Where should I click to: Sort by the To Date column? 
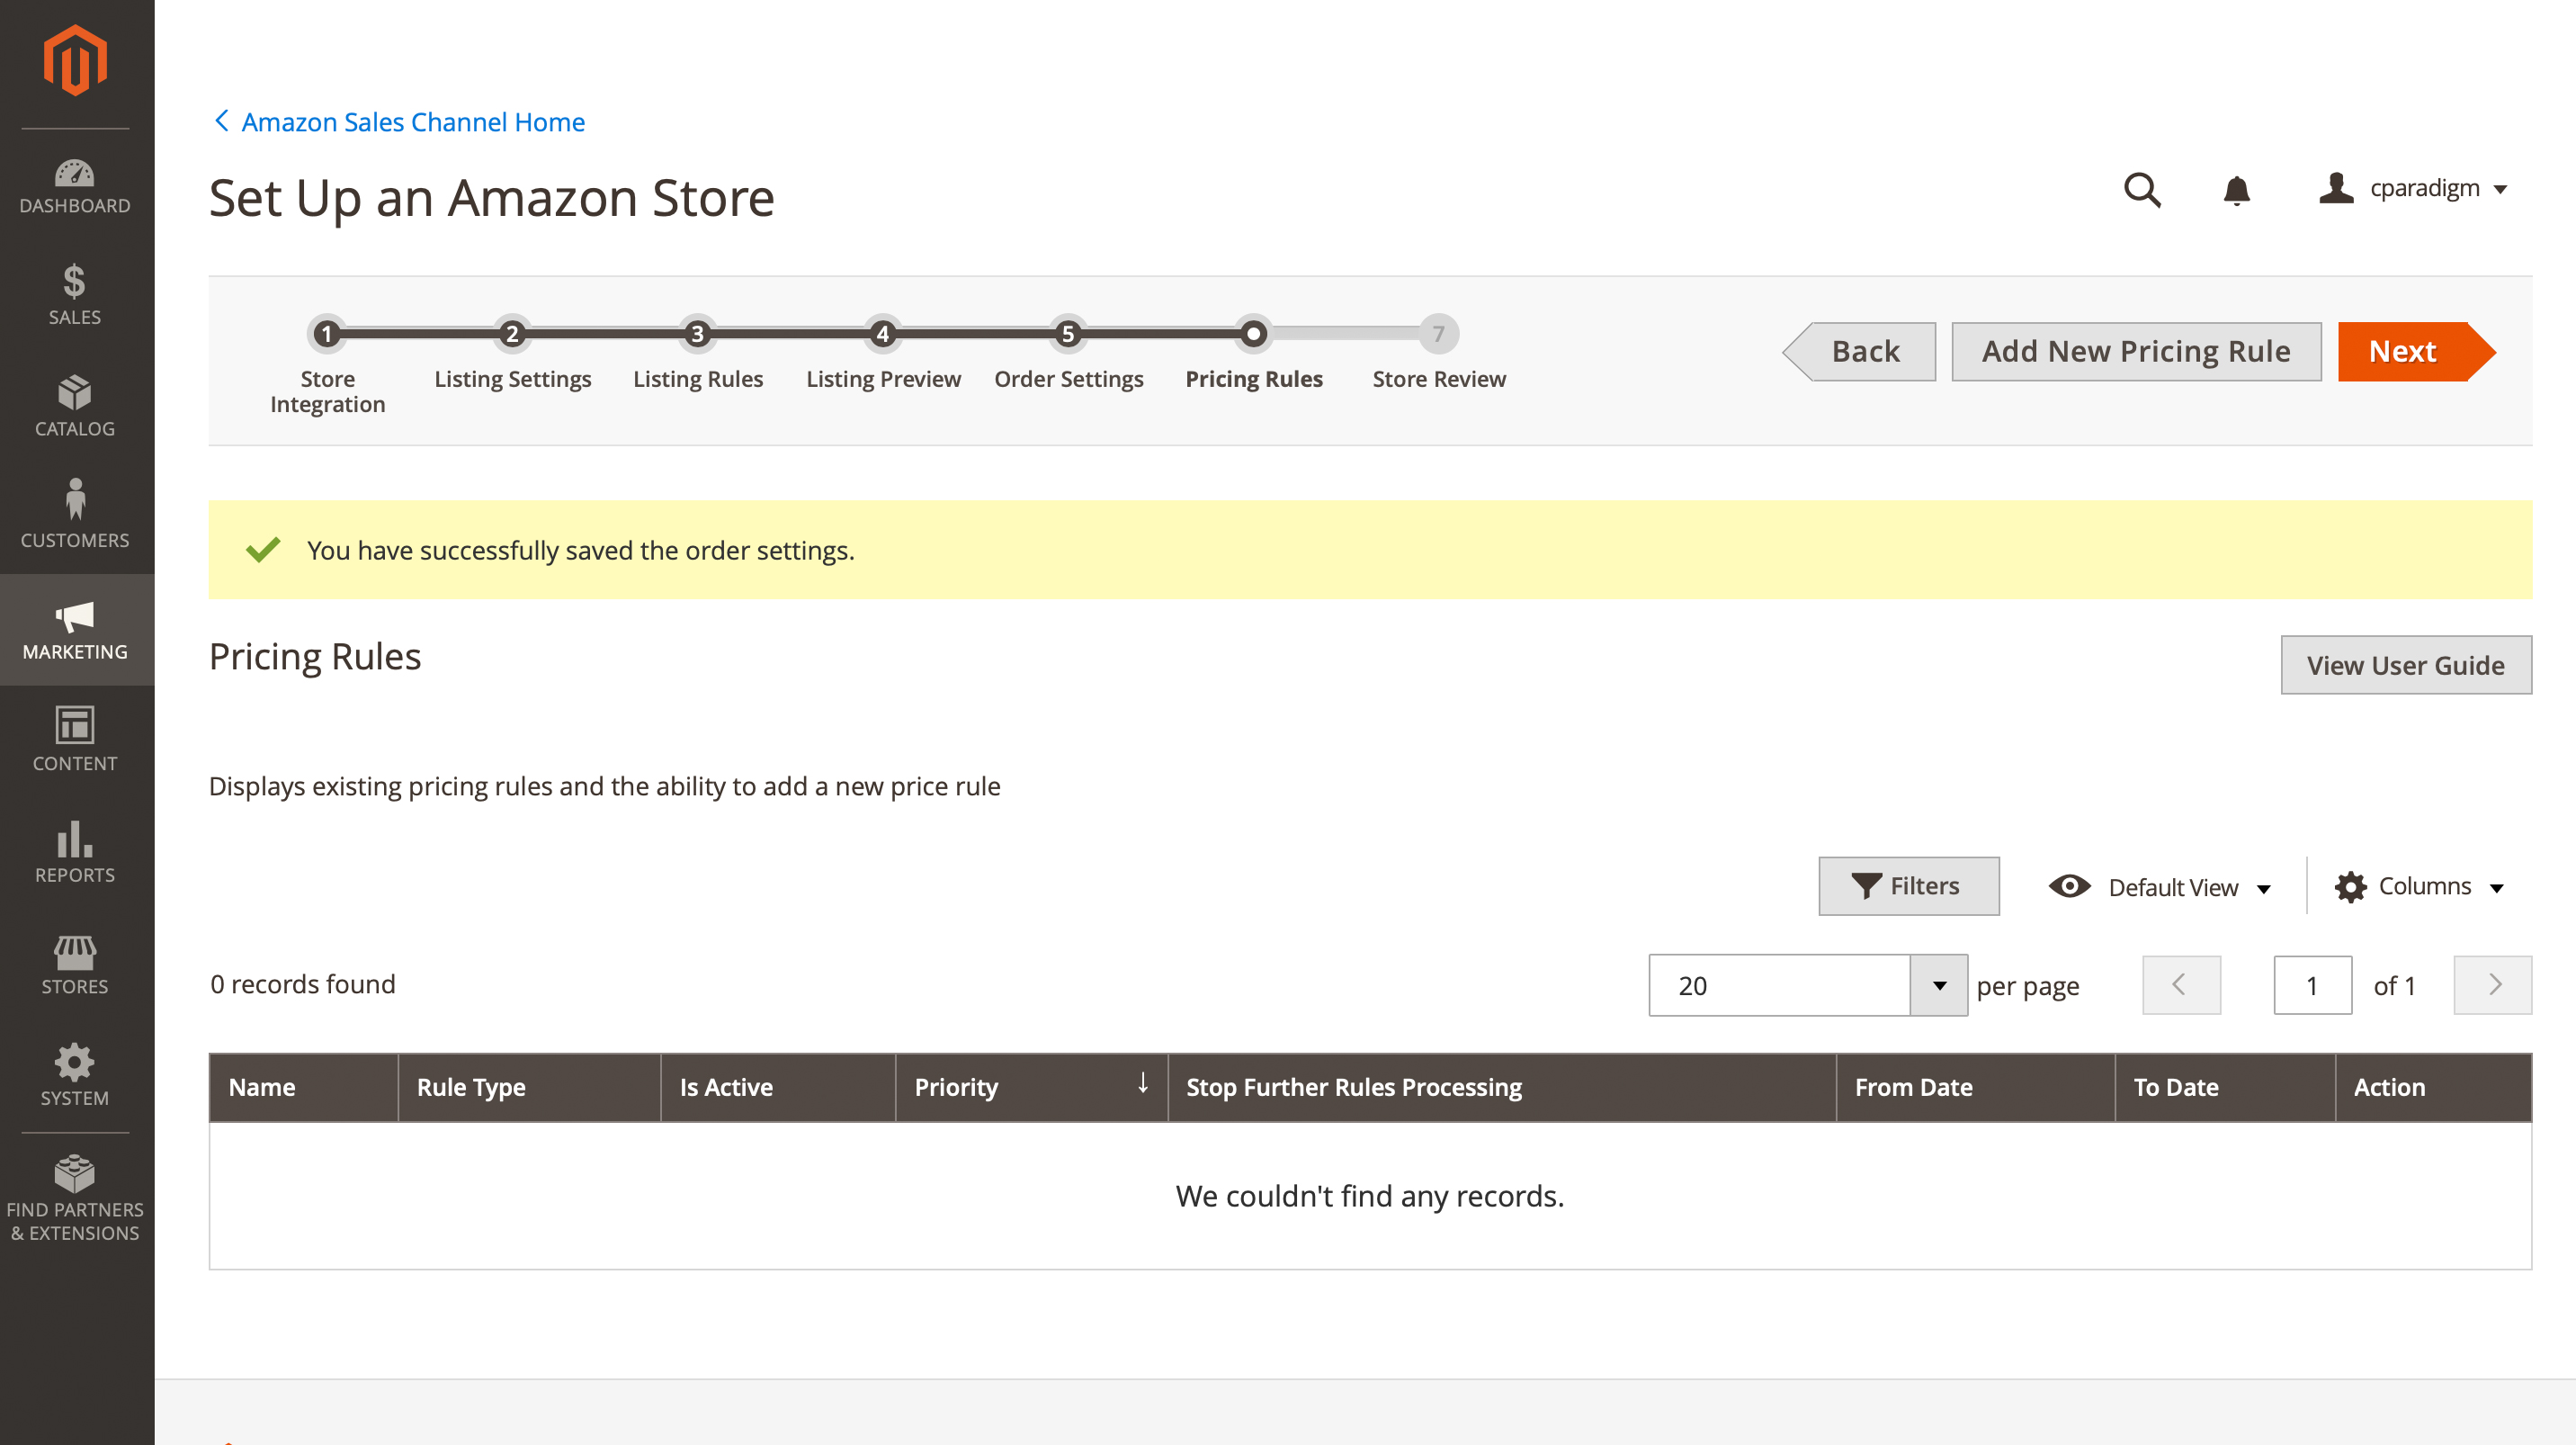click(x=2225, y=1087)
